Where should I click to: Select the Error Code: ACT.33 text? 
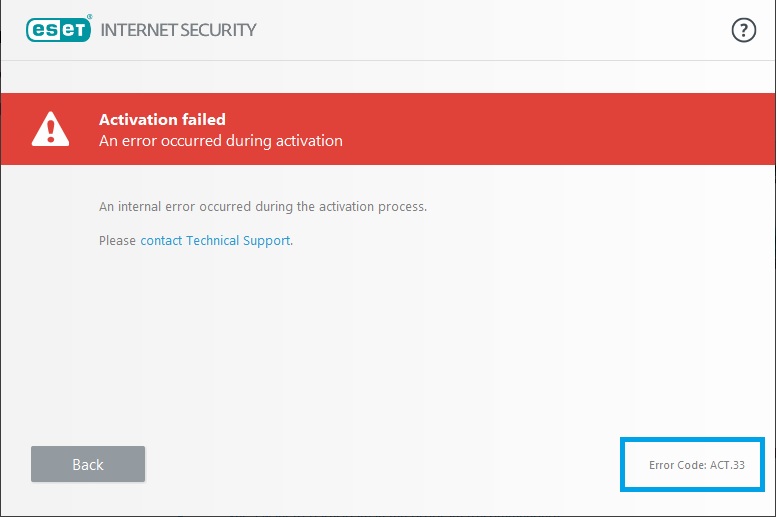(x=696, y=465)
